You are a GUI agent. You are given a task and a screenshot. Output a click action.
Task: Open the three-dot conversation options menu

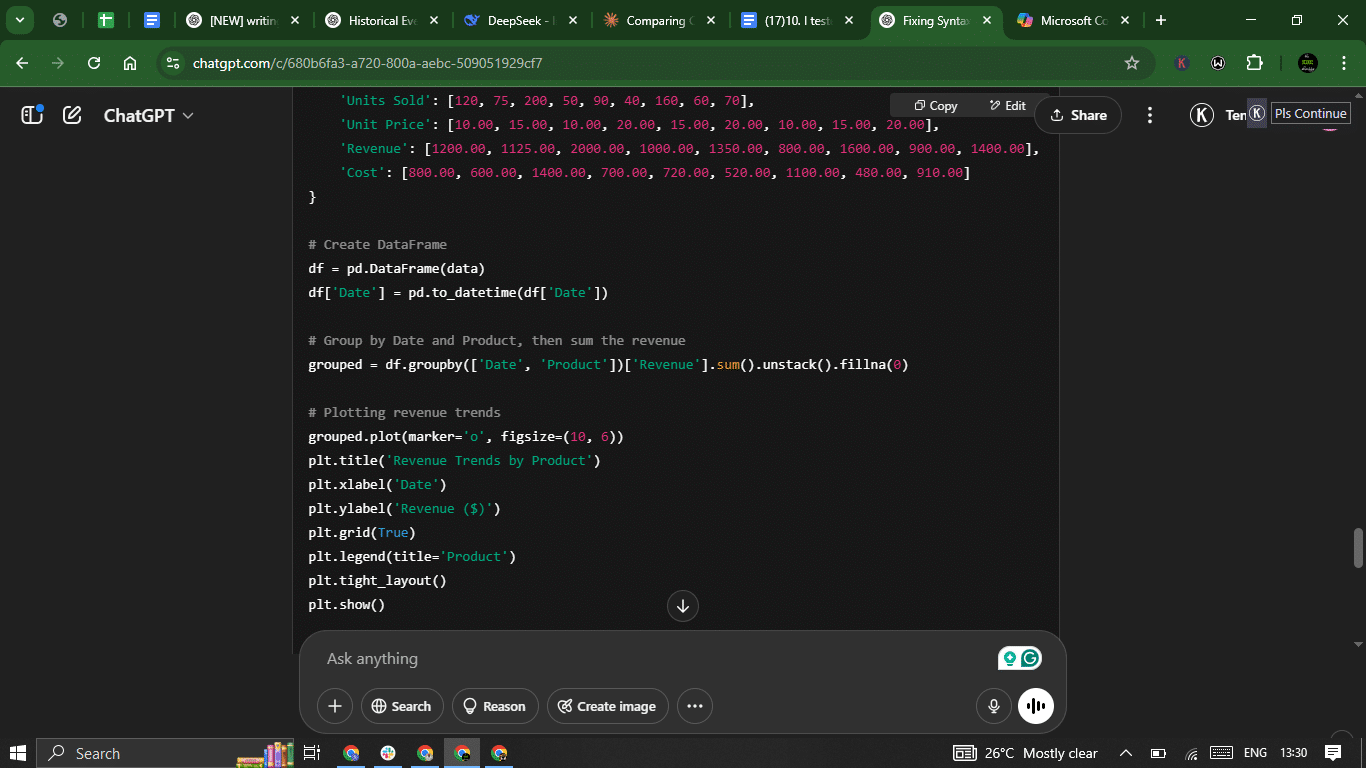point(1150,115)
